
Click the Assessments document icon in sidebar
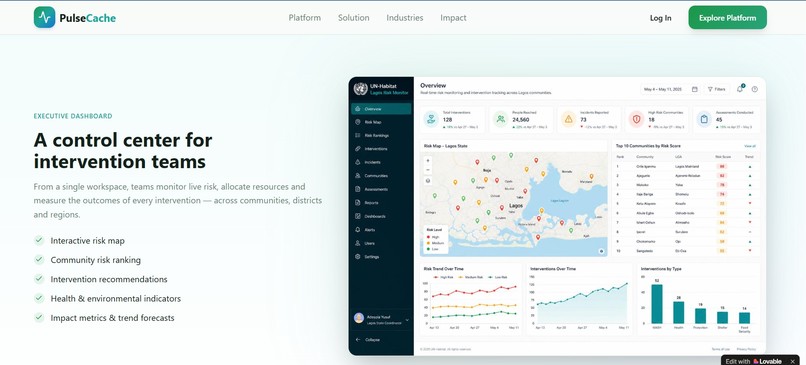pos(358,189)
